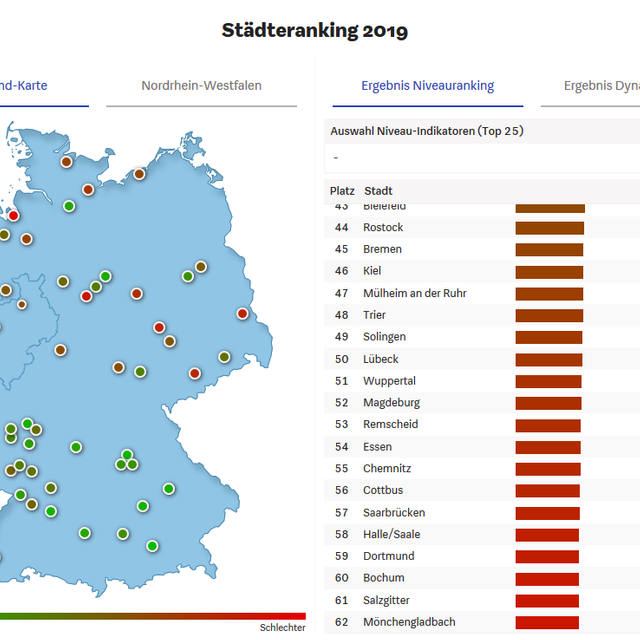Image resolution: width=640 pixels, height=640 pixels.
Task: Open the Deutschland-Karte tab
Action: coord(40,86)
